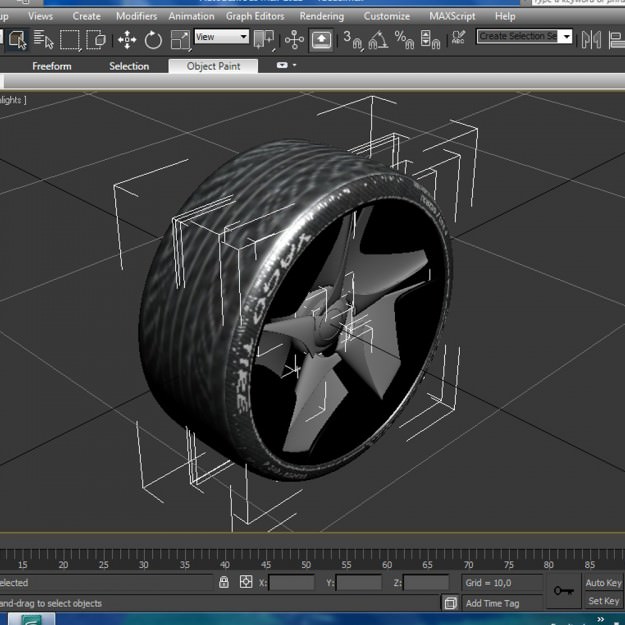Click Grid = 10,0 readout

tap(488, 583)
